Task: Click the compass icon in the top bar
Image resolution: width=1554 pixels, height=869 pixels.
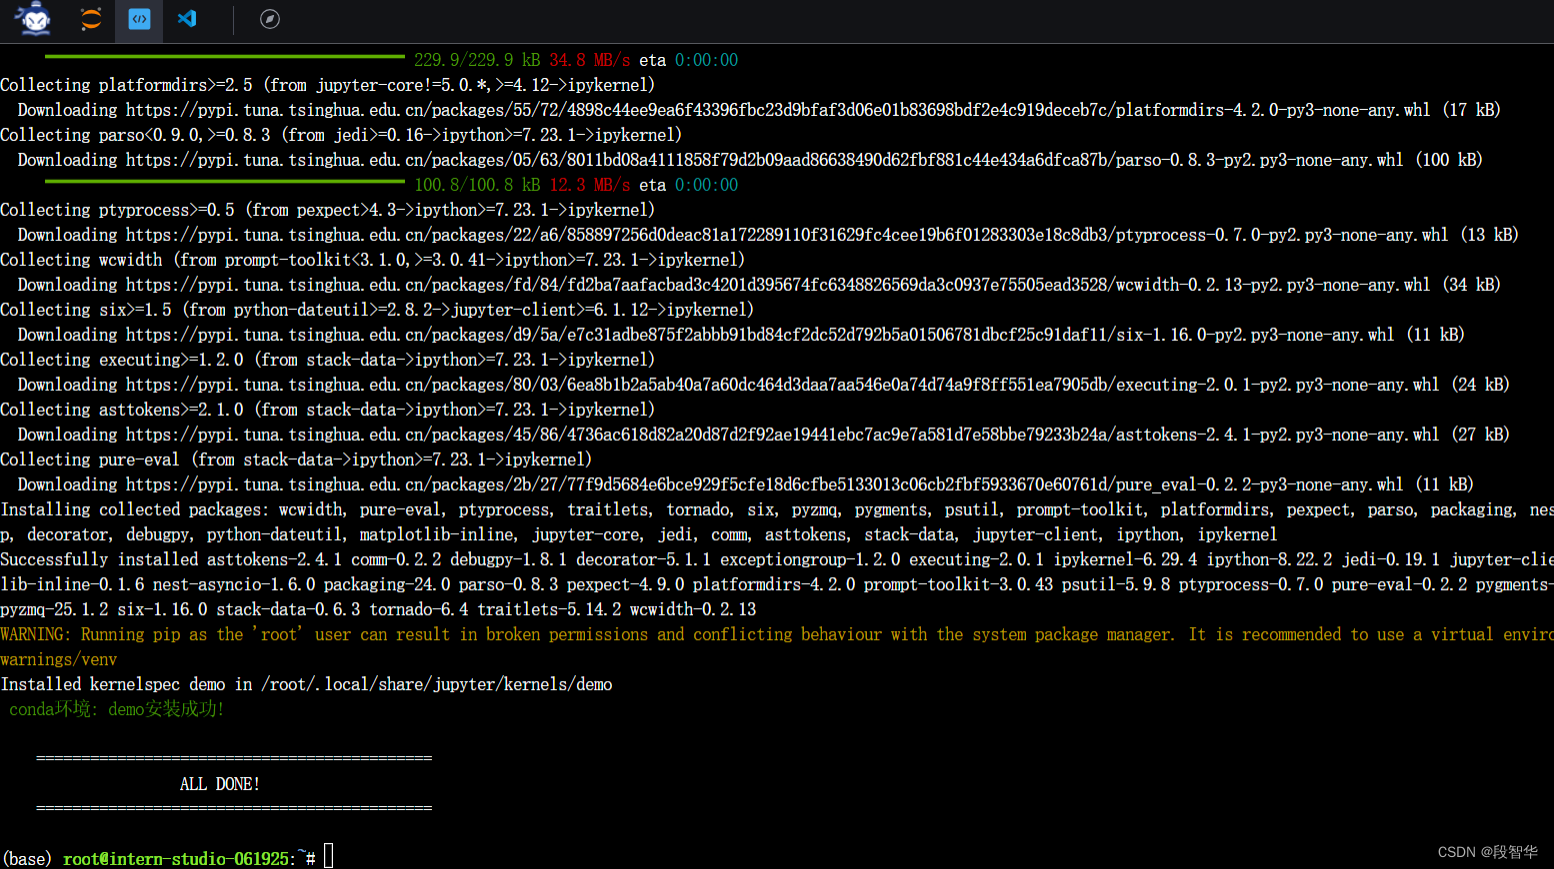Action: 270,19
